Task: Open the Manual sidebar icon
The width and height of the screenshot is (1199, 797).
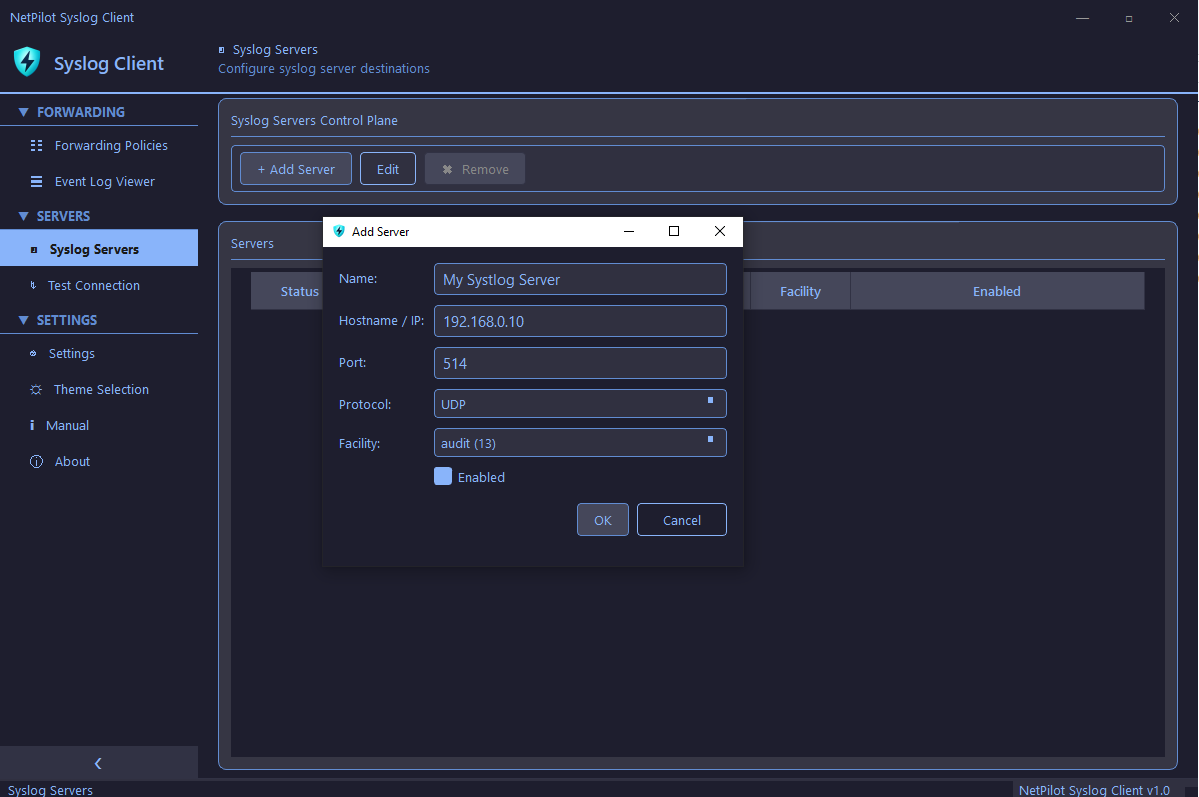Action: tap(33, 425)
